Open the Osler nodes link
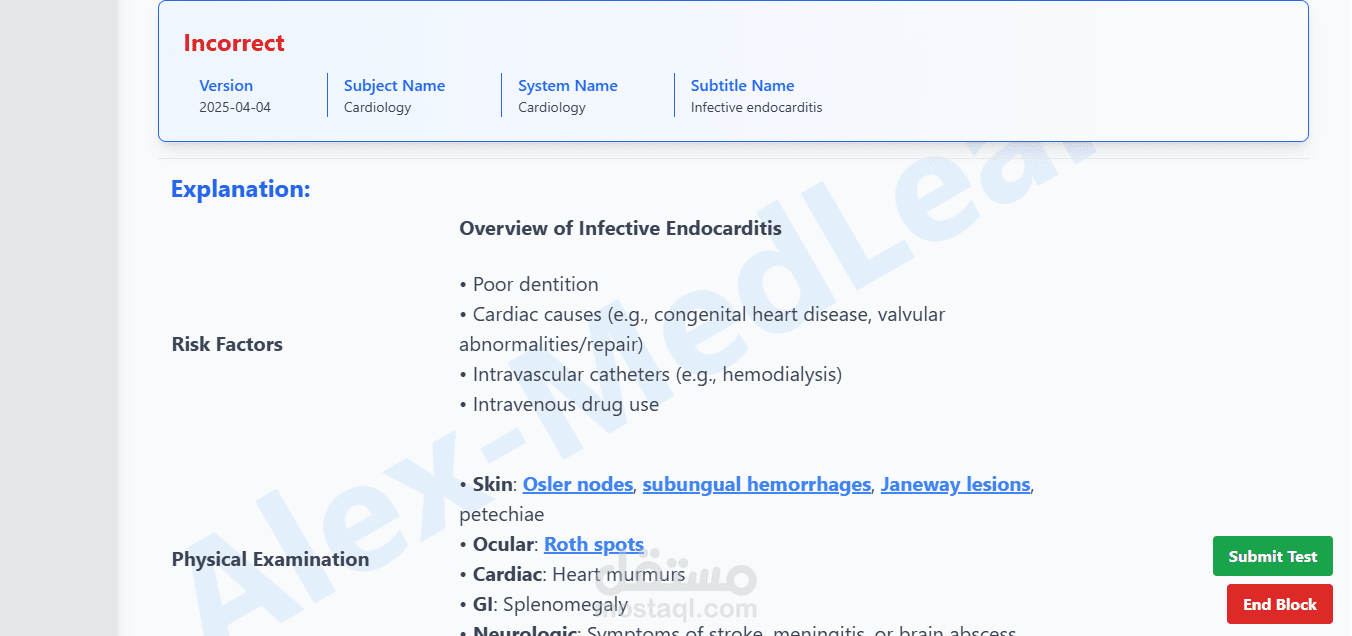The width and height of the screenshot is (1352, 636). pos(578,484)
